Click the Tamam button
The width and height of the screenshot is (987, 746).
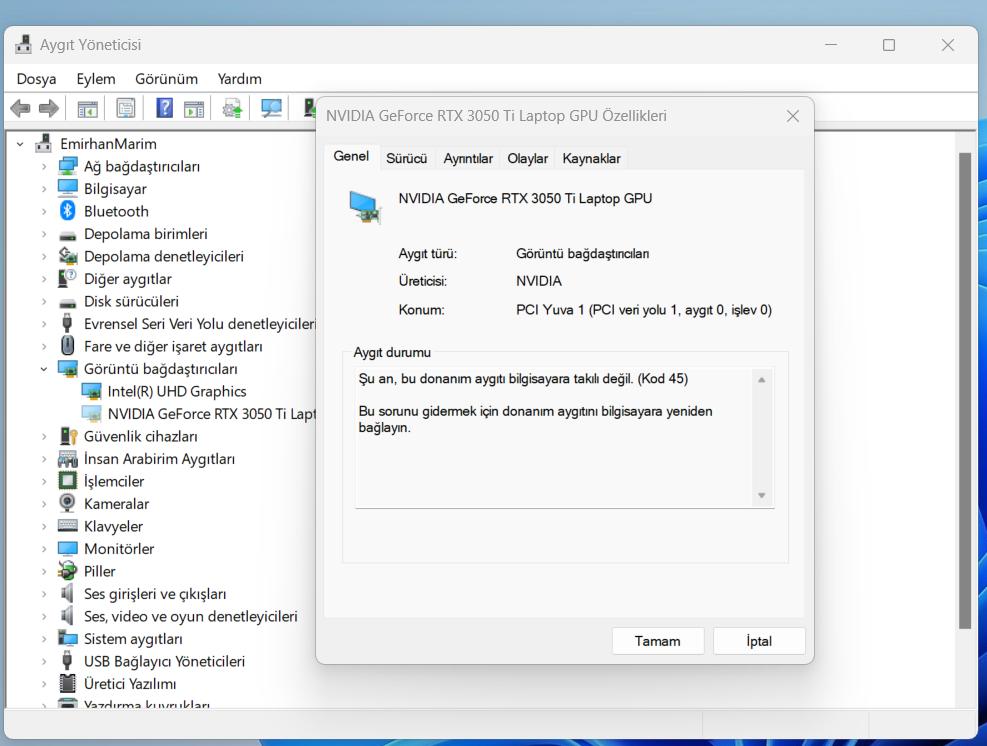click(657, 640)
